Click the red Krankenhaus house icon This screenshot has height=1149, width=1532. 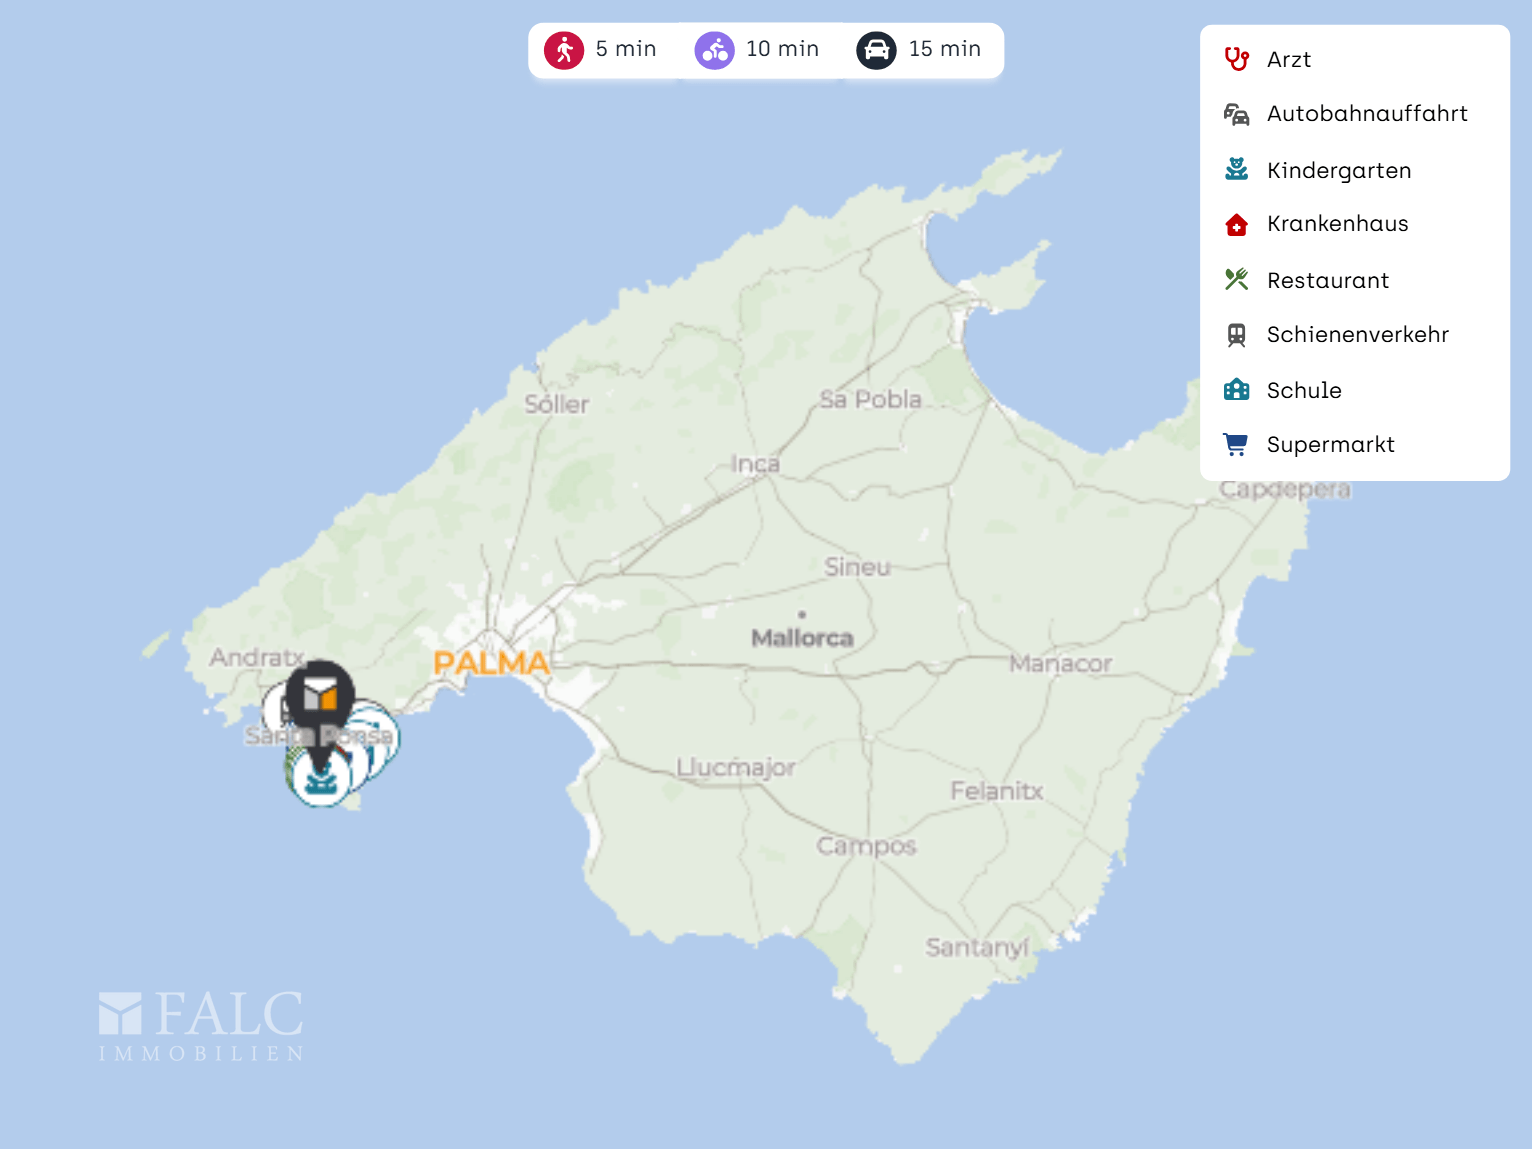tap(1237, 224)
